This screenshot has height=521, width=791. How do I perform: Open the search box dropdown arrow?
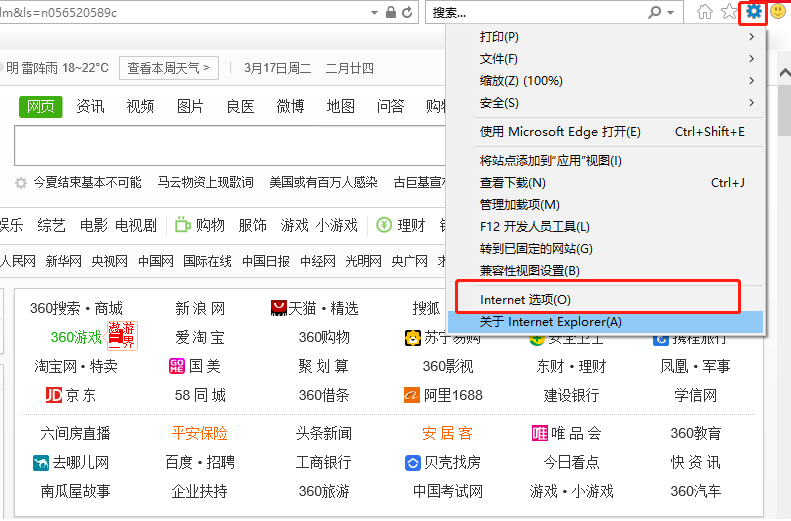coord(672,13)
